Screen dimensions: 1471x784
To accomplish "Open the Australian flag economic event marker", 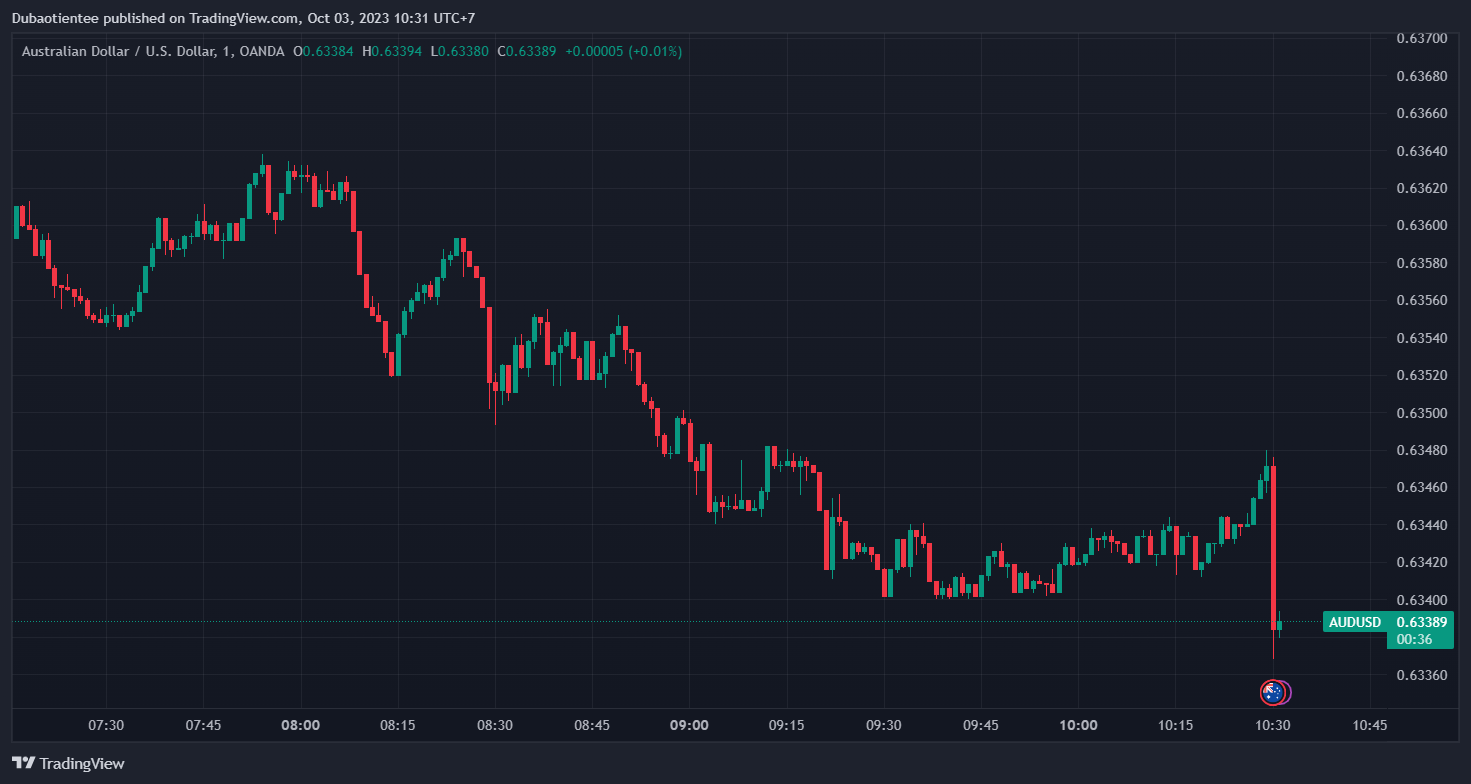I will (x=1271, y=692).
